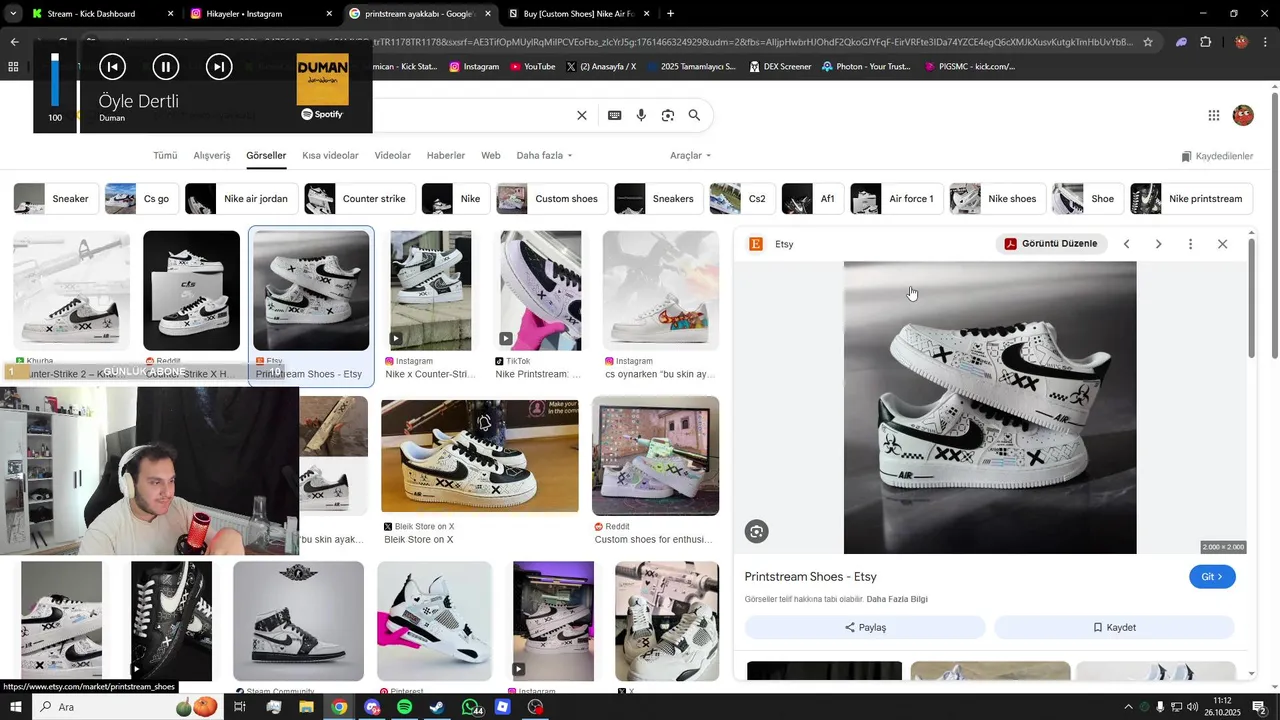Select the Nike printstream filter chip
The image size is (1280, 720).
(x=1191, y=198)
